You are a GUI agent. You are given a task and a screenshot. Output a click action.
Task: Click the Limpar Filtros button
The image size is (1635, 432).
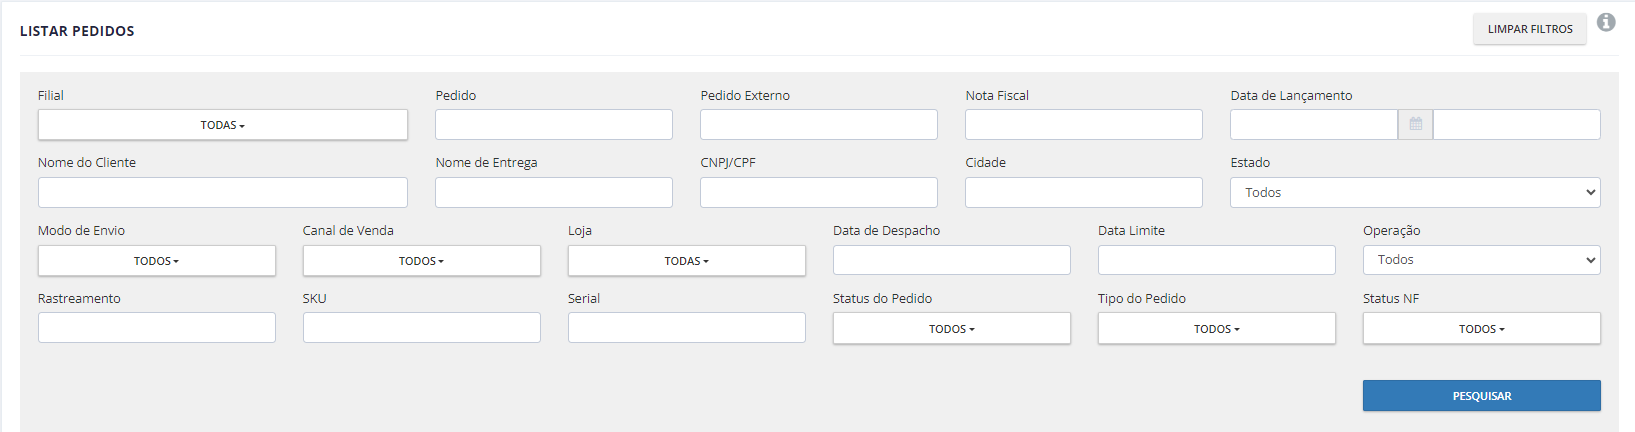point(1530,29)
